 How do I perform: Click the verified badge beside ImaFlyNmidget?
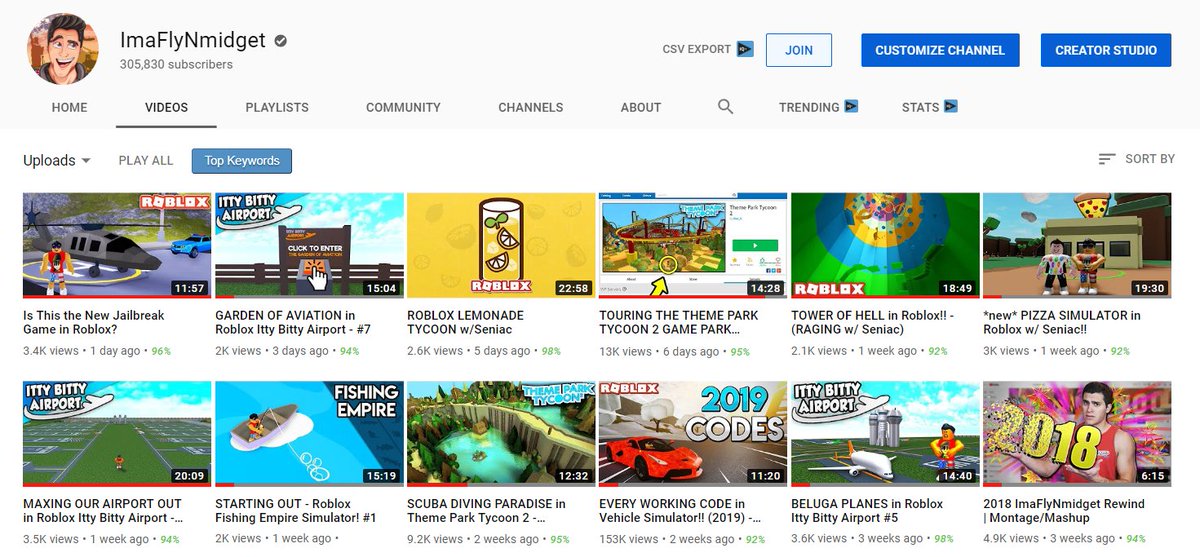(282, 42)
